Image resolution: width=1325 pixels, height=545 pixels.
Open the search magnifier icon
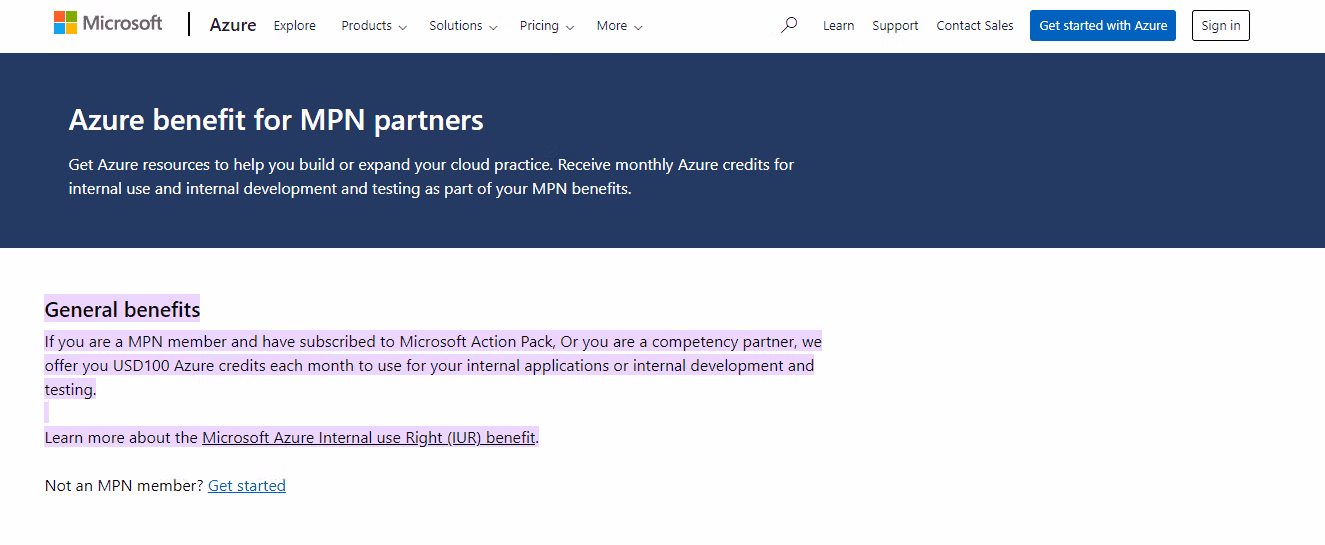[789, 25]
